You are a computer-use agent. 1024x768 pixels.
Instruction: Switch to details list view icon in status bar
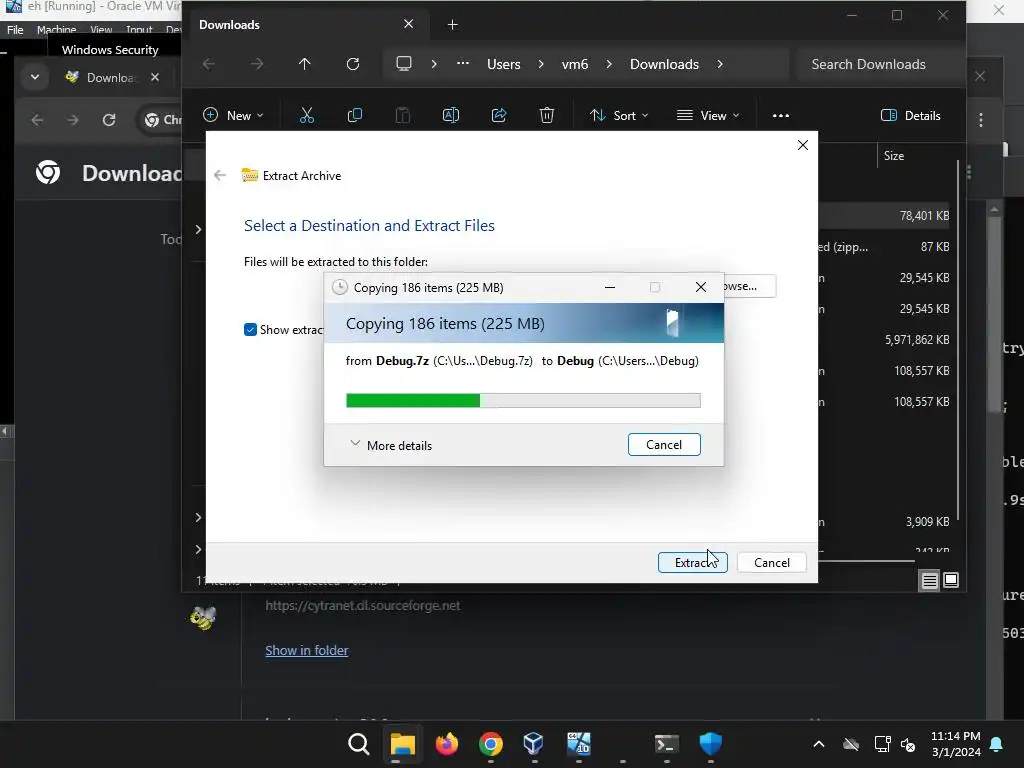click(x=929, y=580)
